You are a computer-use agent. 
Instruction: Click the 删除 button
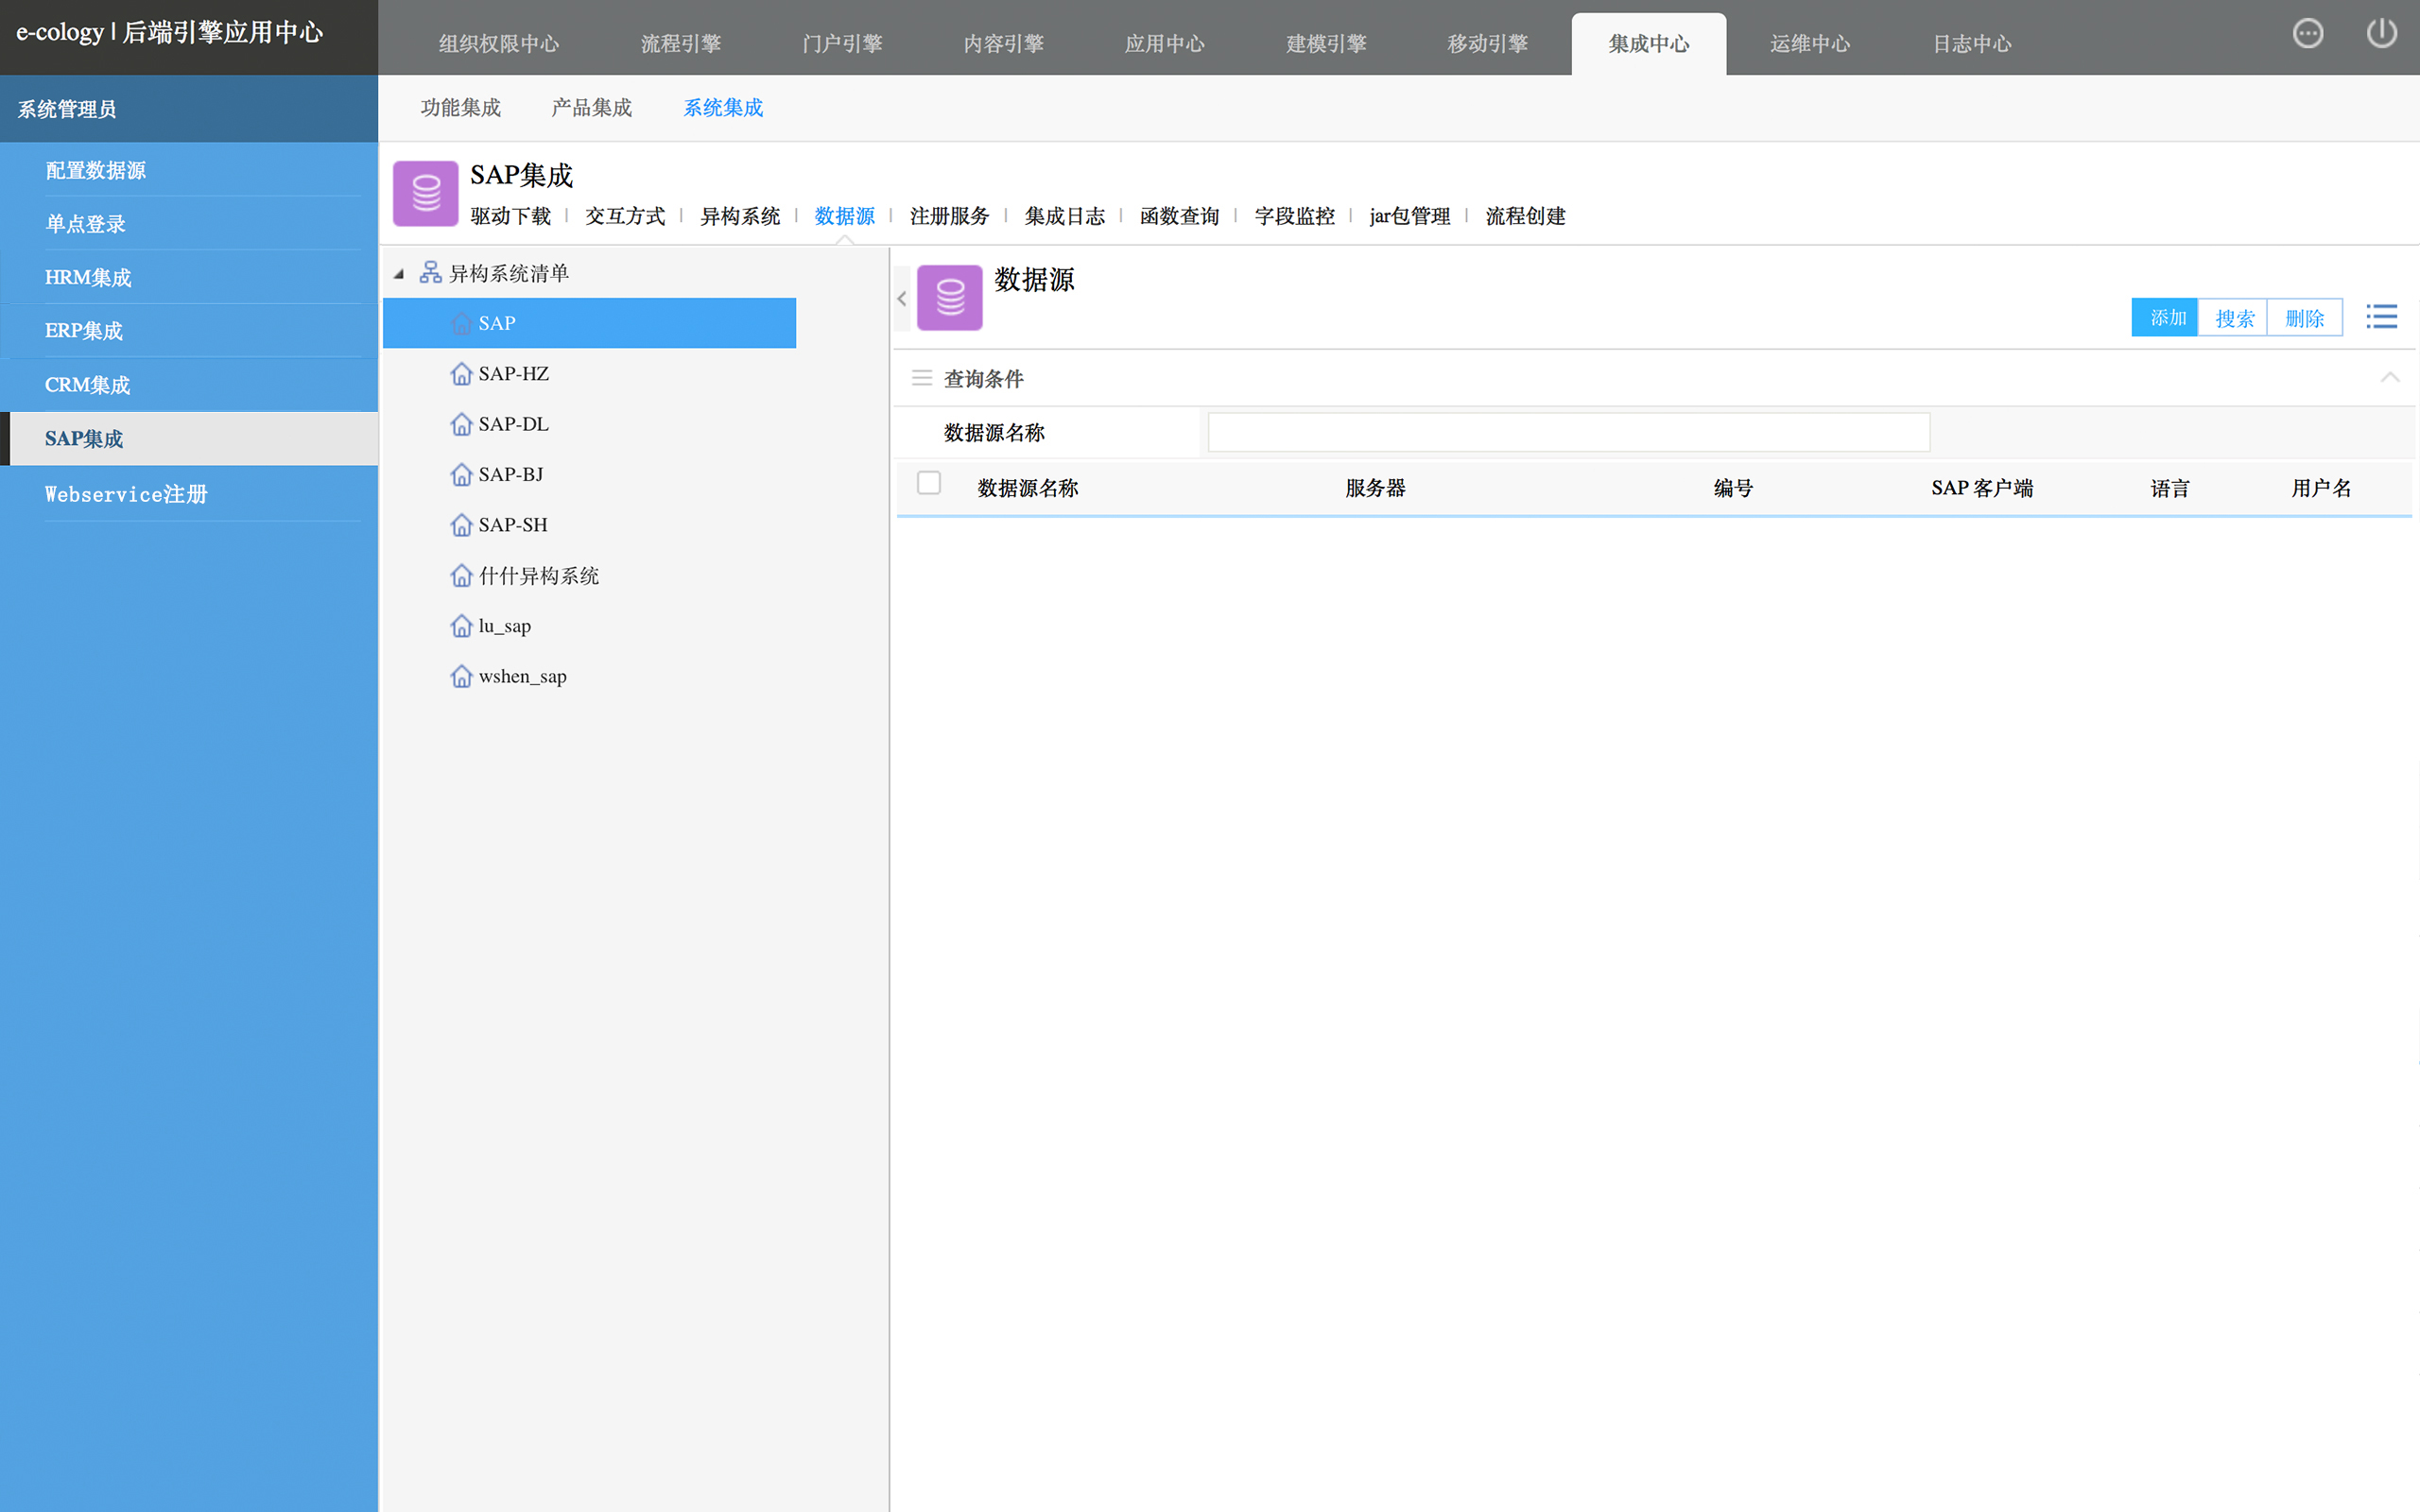point(2304,318)
